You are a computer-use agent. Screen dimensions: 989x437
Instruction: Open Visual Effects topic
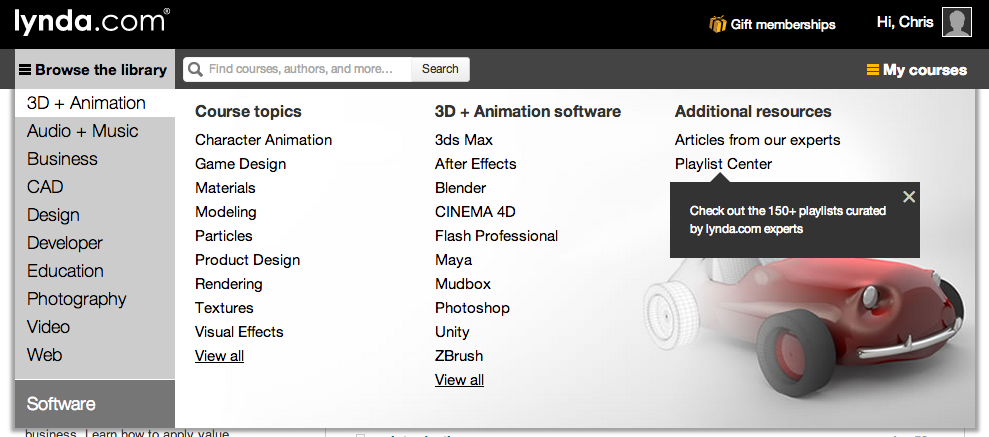239,332
